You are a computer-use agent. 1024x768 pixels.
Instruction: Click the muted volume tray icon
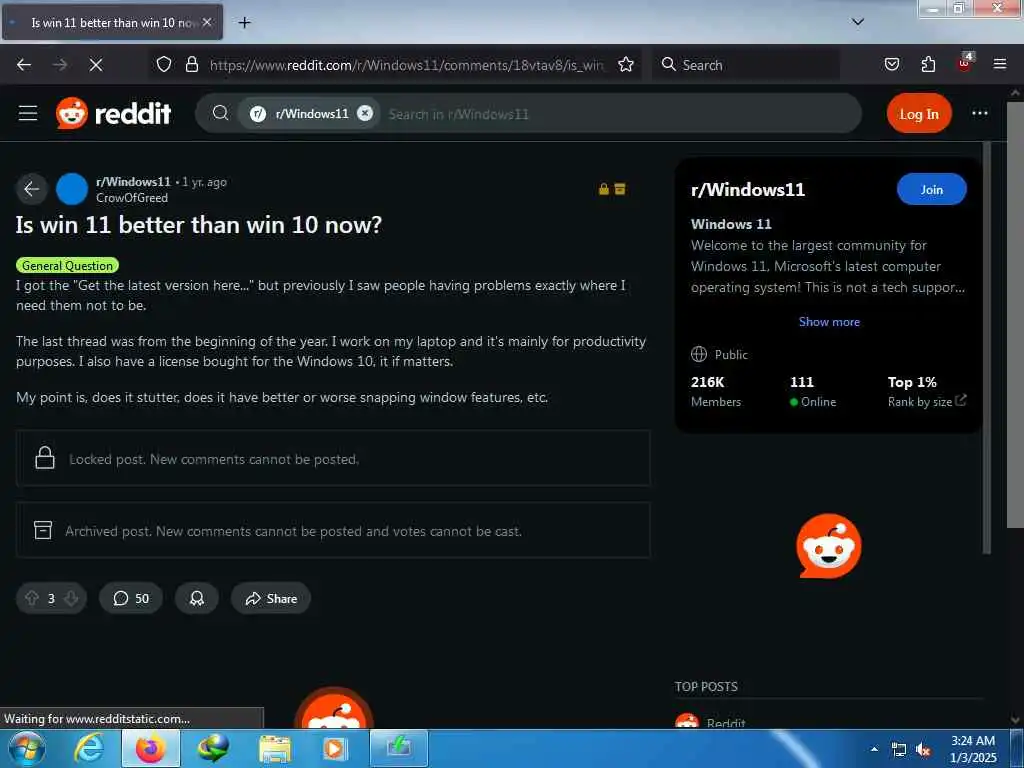[x=923, y=750]
